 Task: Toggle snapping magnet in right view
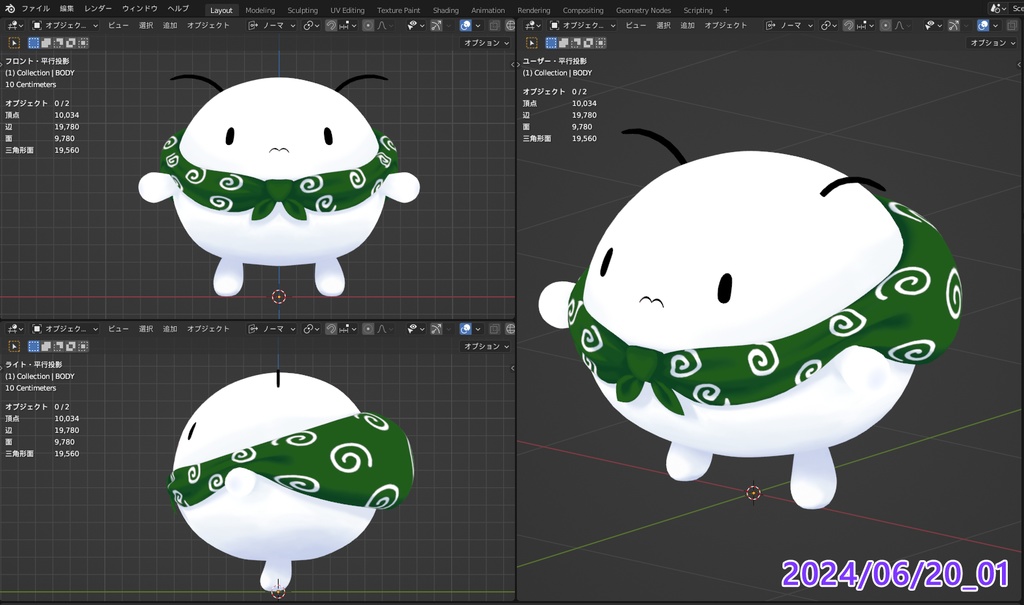click(331, 329)
